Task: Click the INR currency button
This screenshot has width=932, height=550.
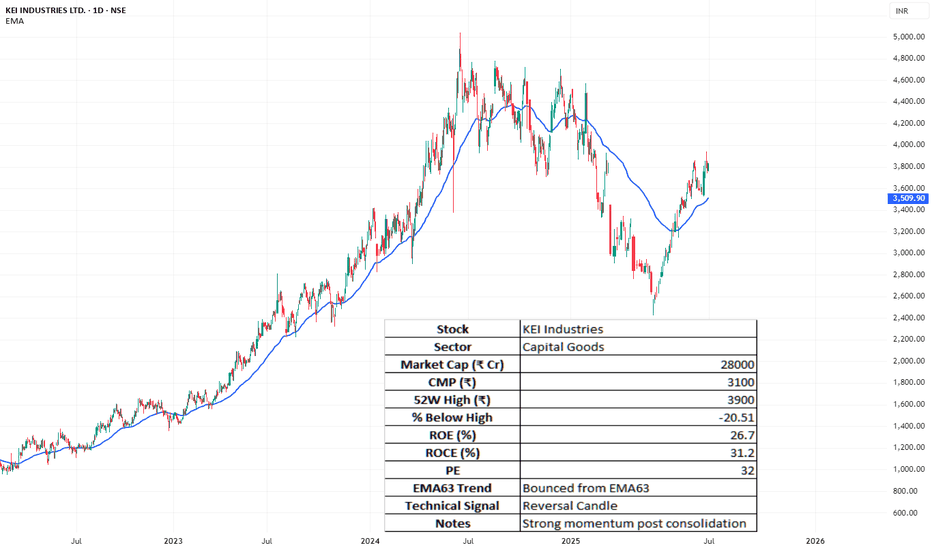Action: (908, 11)
